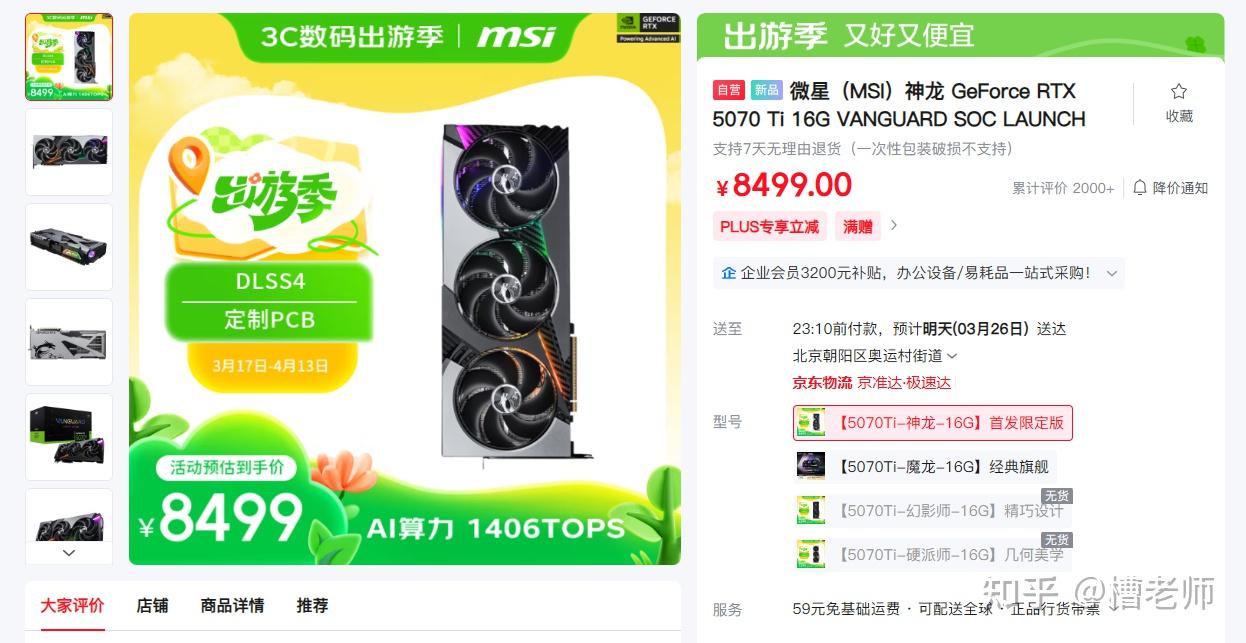
Task: Click the enterprise member icon beside the 3200元 subsidy
Action: click(728, 273)
